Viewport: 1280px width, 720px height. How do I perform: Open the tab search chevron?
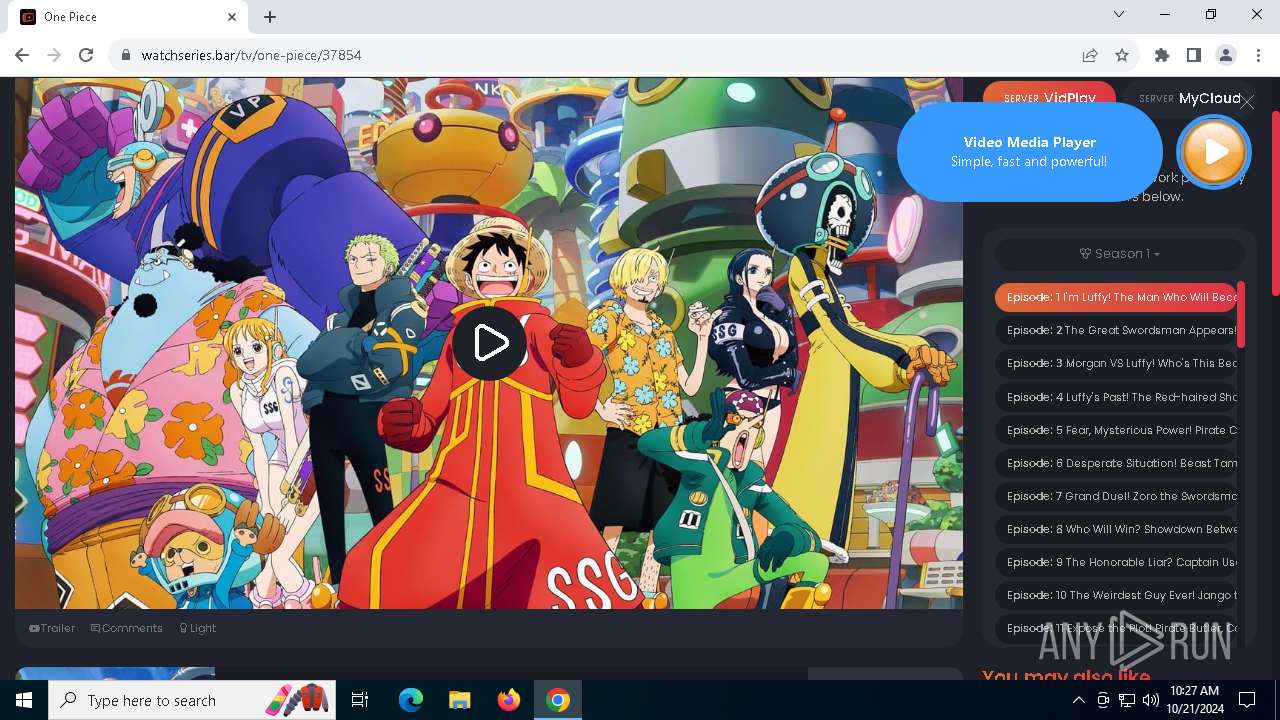click(x=1119, y=15)
